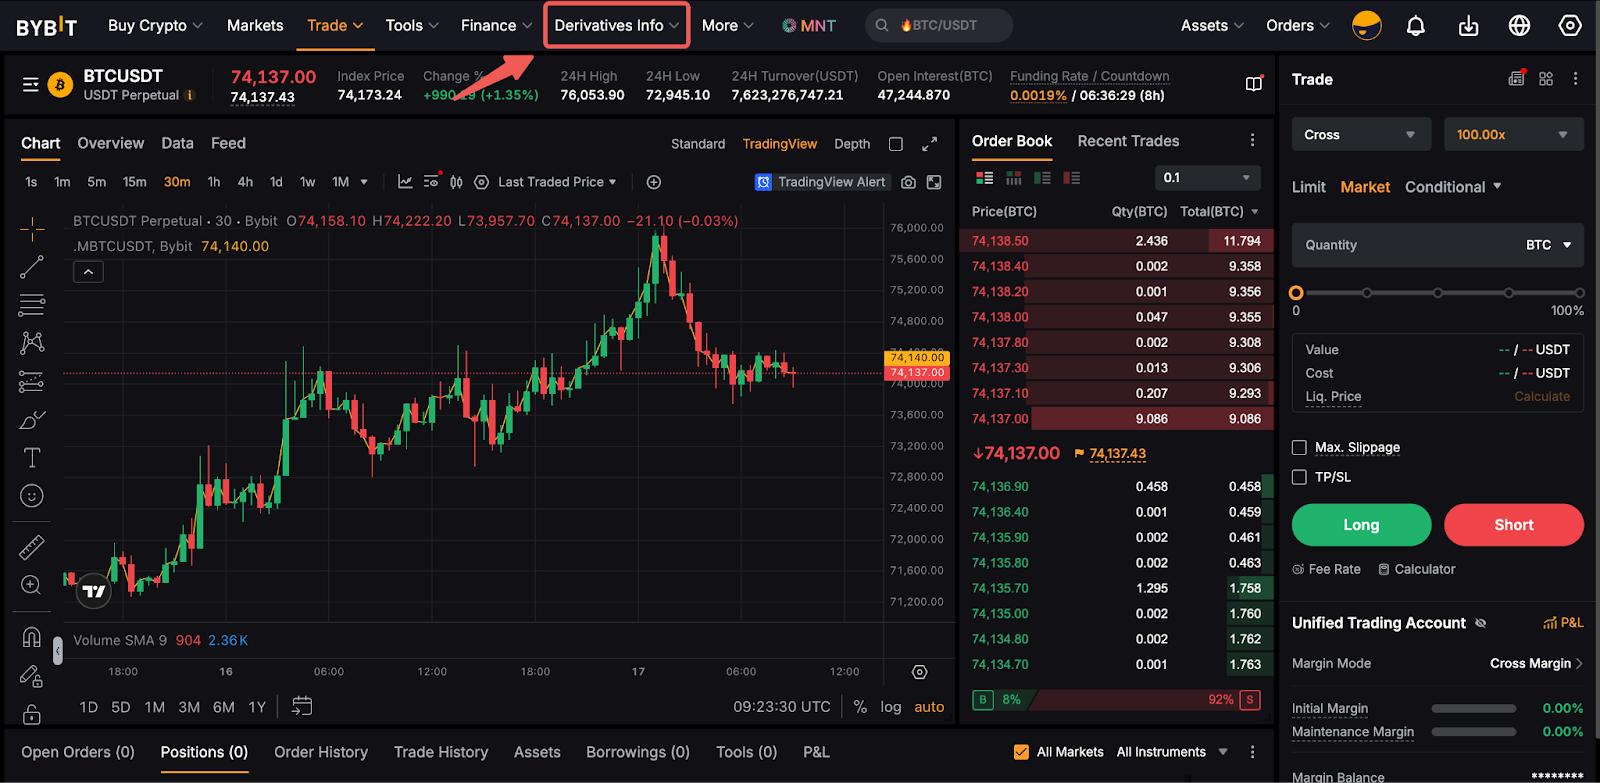This screenshot has width=1600, height=783.
Task: Click the red Short button
Action: tap(1513, 525)
